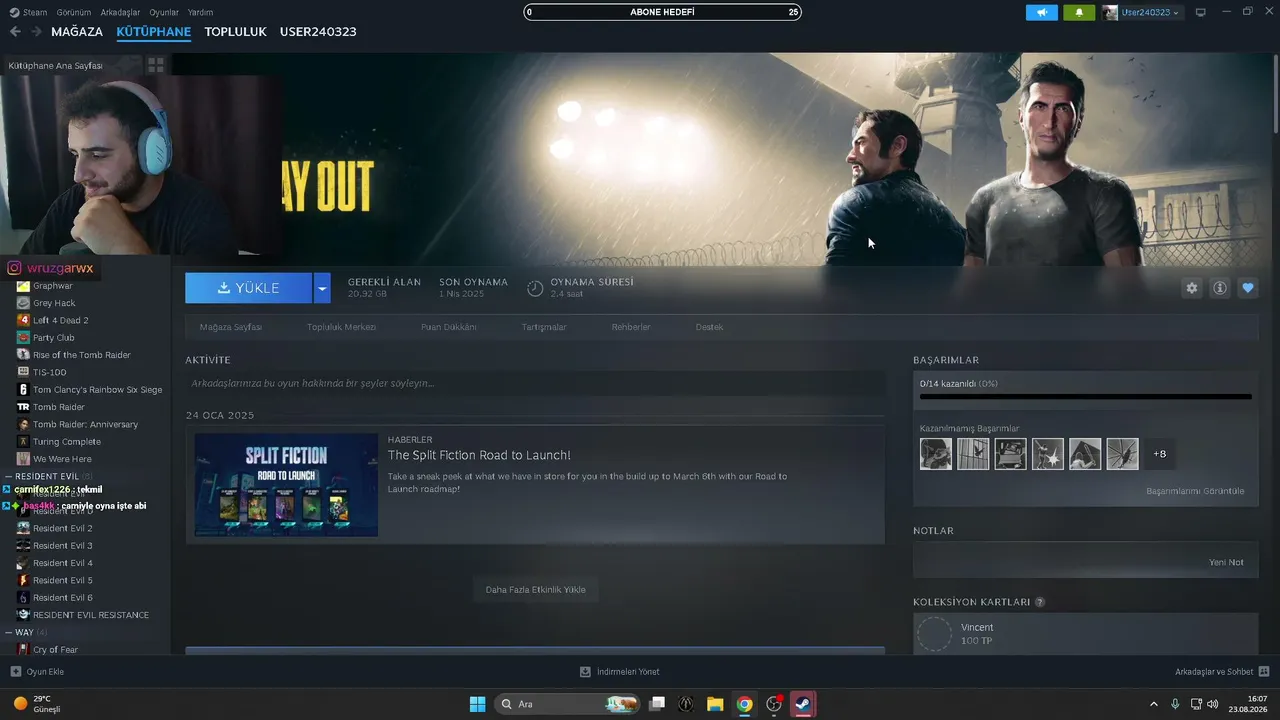Image resolution: width=1280 pixels, height=720 pixels.
Task: Open the Yardım menu
Action: point(200,12)
